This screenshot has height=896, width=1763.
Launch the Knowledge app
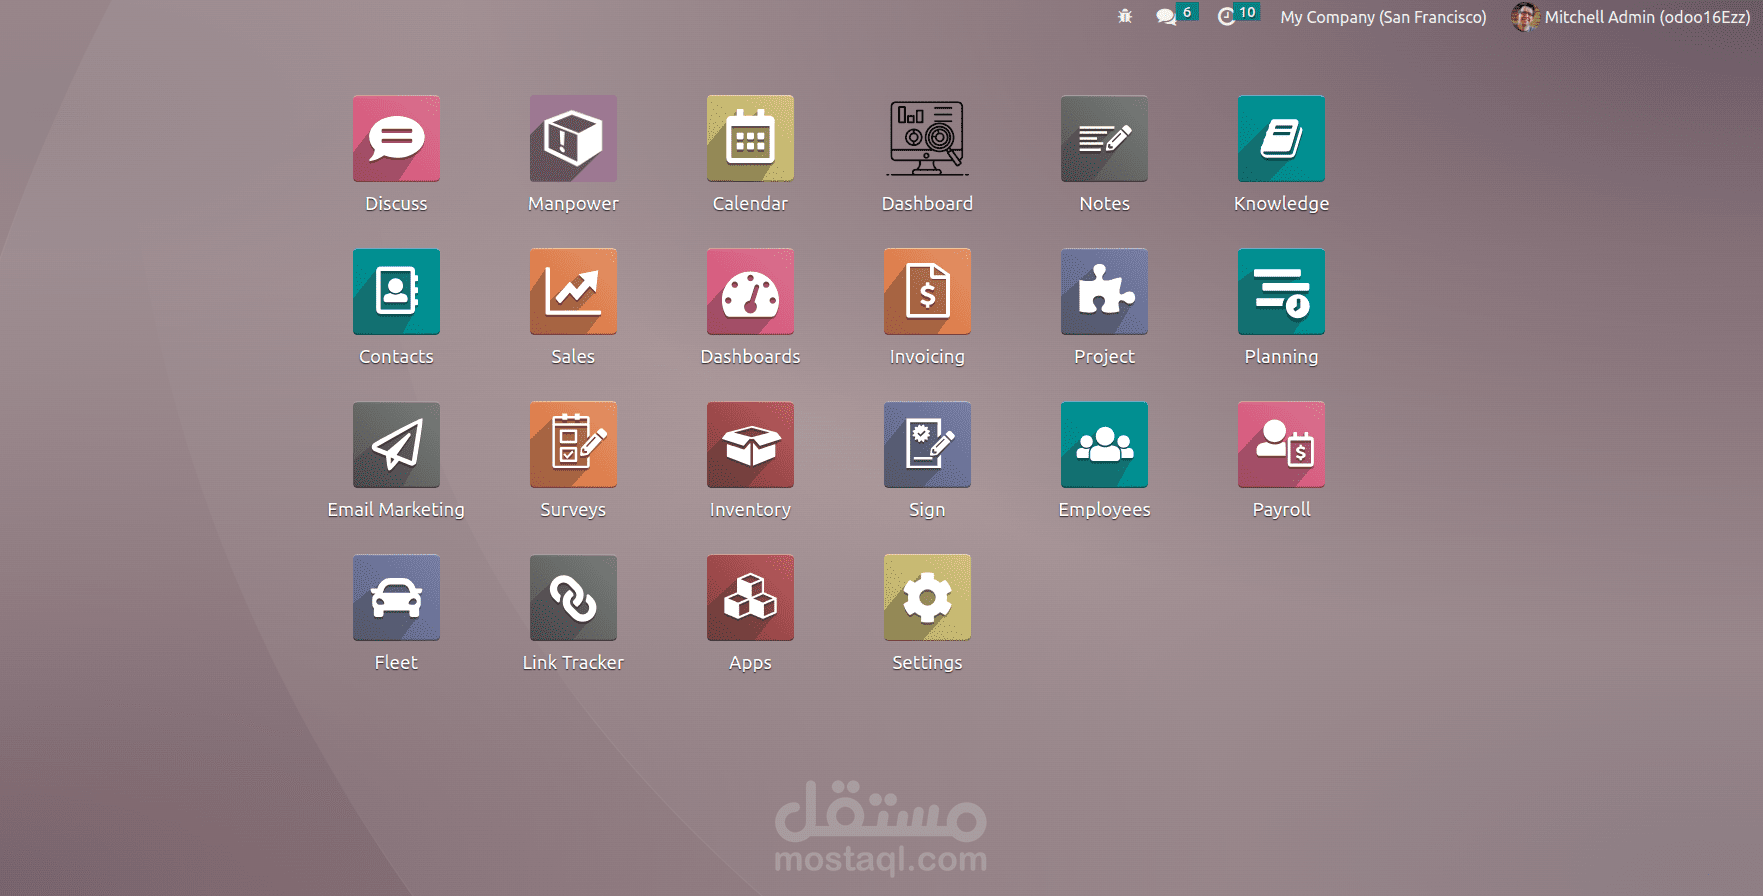click(1281, 139)
